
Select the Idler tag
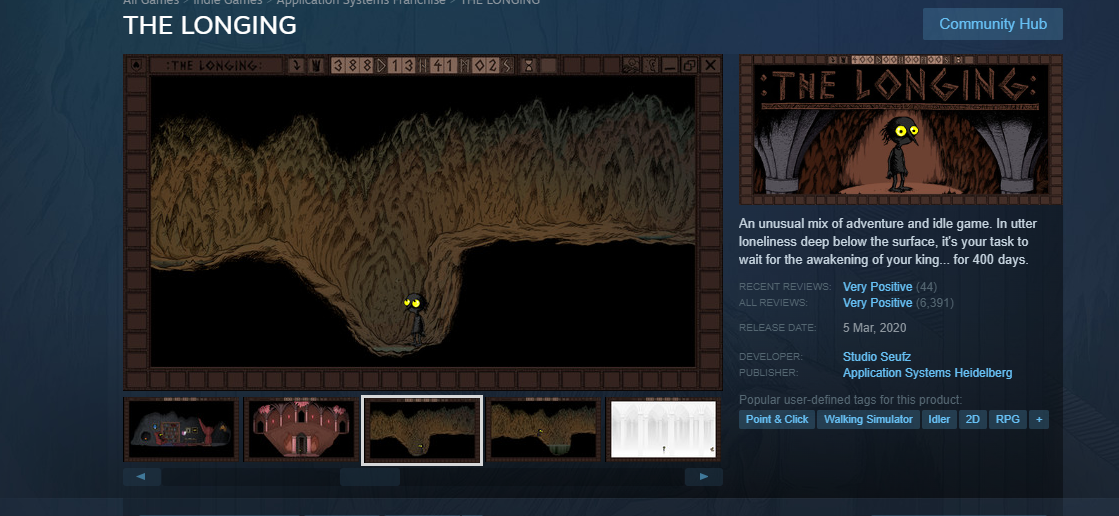(x=939, y=420)
